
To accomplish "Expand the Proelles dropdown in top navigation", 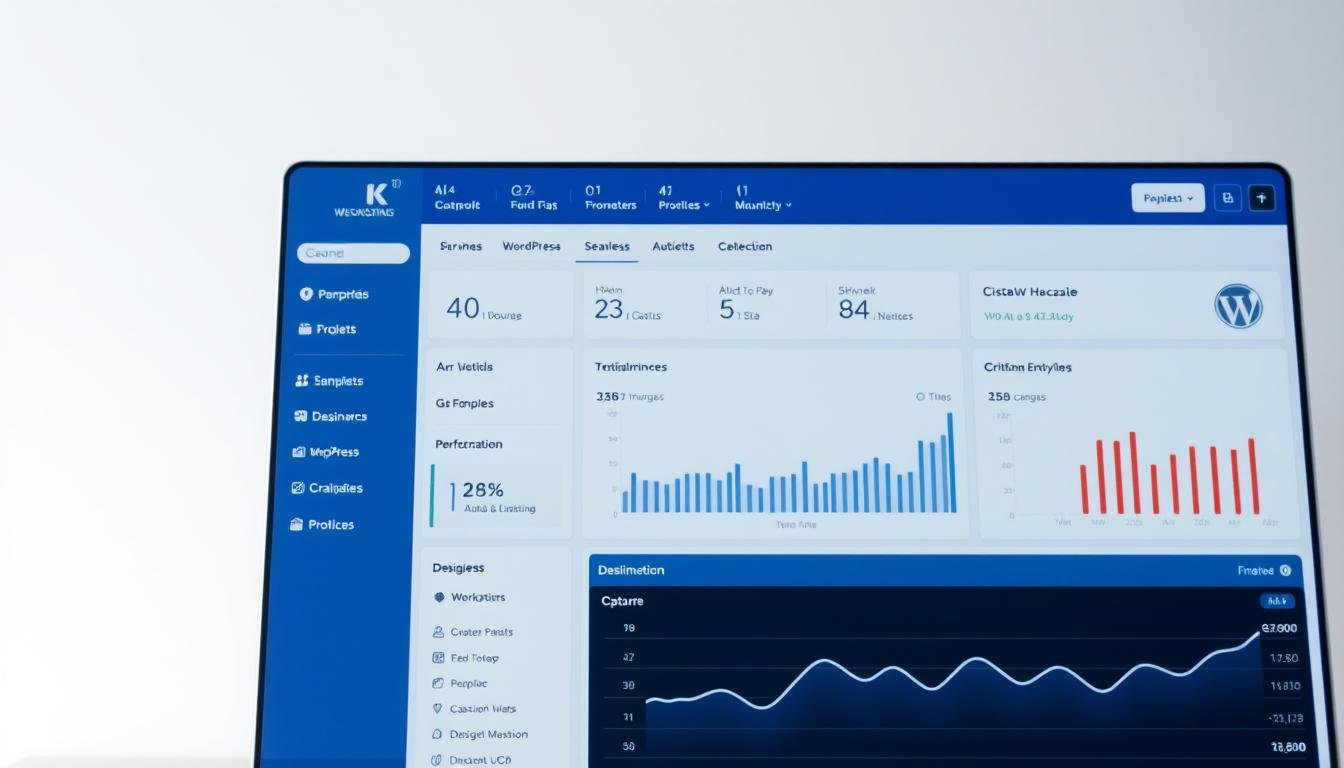I will [684, 204].
